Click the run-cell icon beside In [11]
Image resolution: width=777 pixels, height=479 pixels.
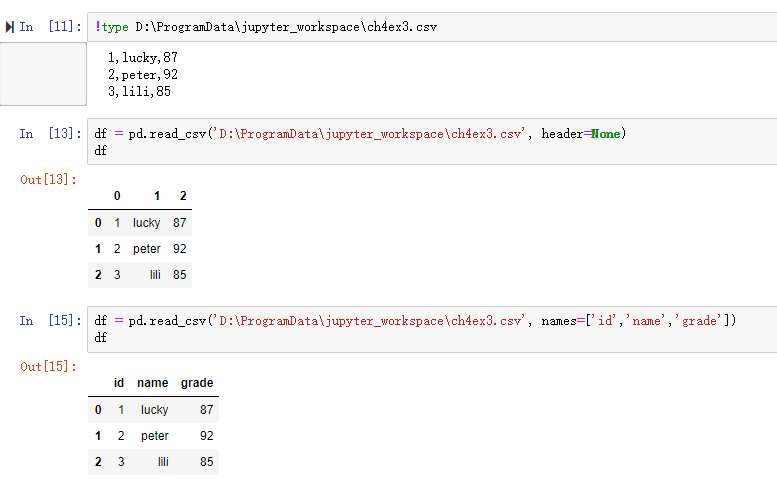pyautogui.click(x=9, y=27)
